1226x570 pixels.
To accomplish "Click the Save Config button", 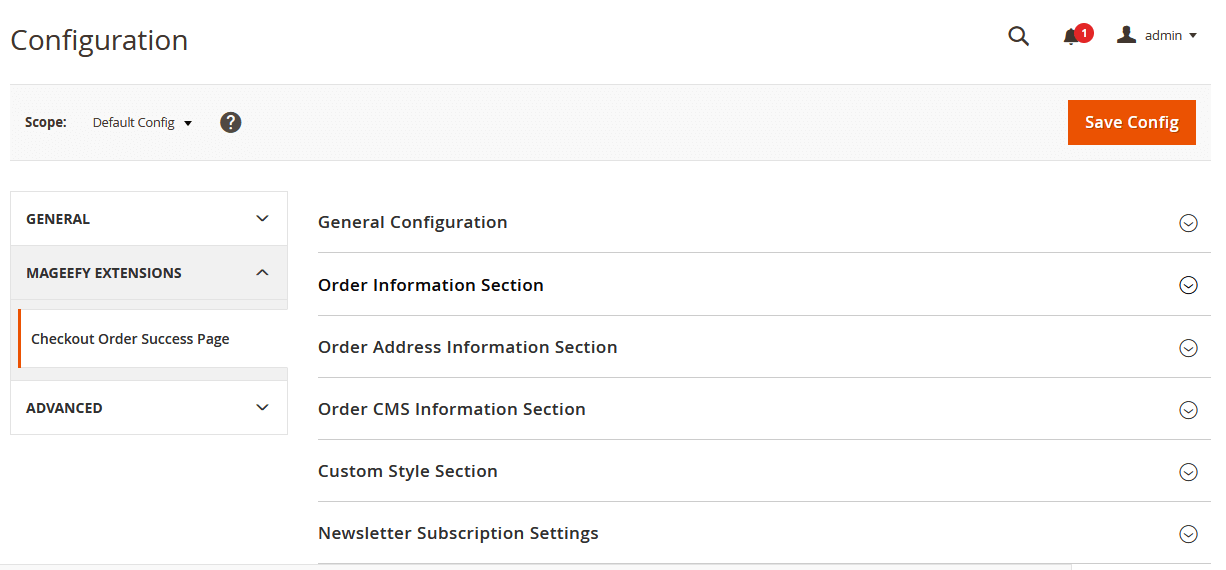I will (1132, 122).
